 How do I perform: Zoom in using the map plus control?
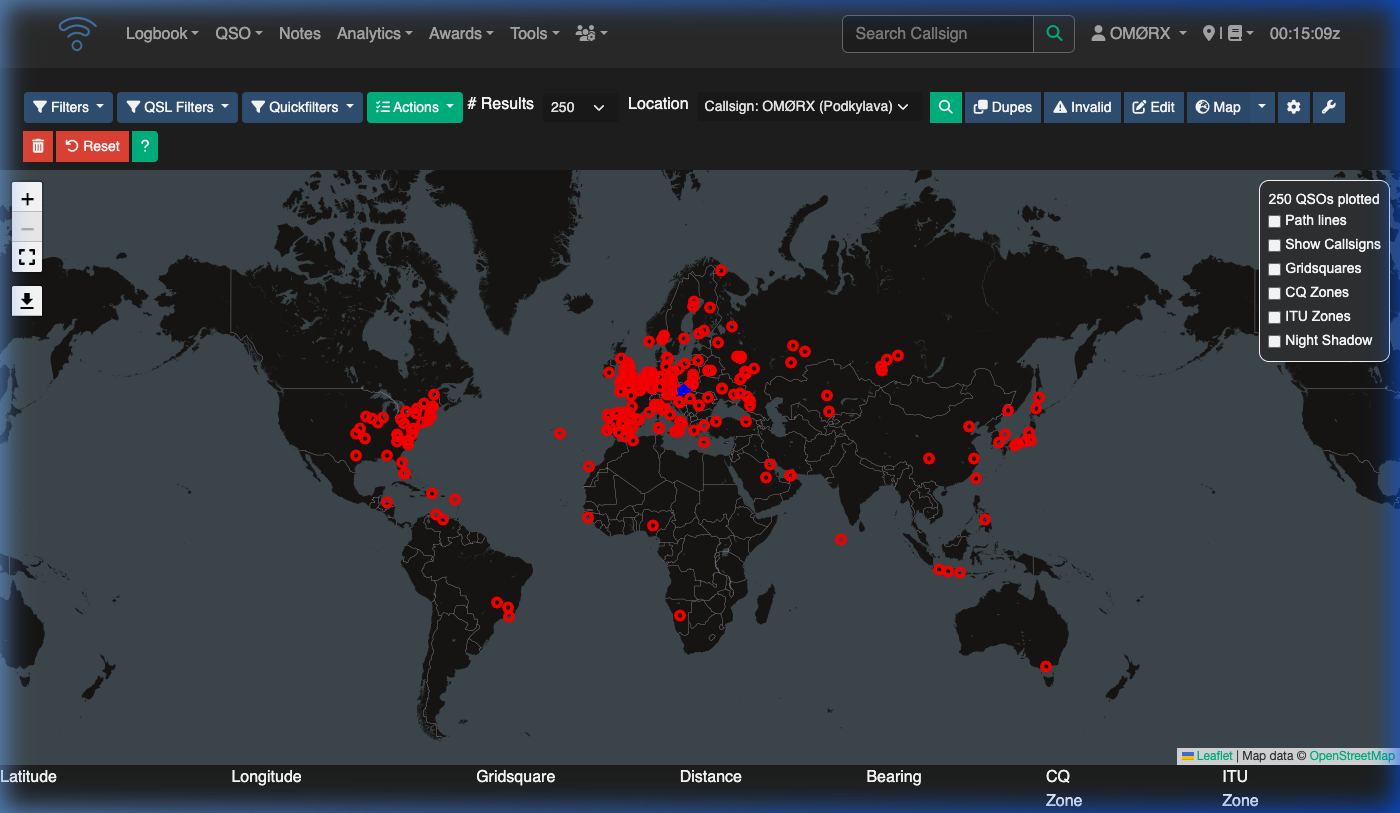pyautogui.click(x=27, y=198)
